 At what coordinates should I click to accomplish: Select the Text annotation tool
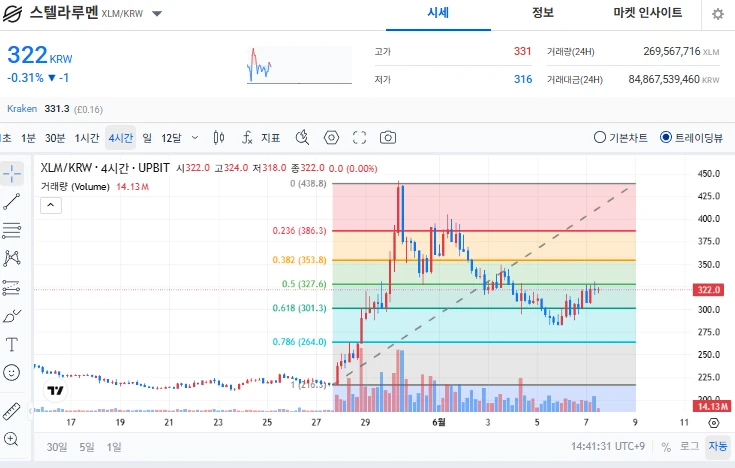click(12, 345)
